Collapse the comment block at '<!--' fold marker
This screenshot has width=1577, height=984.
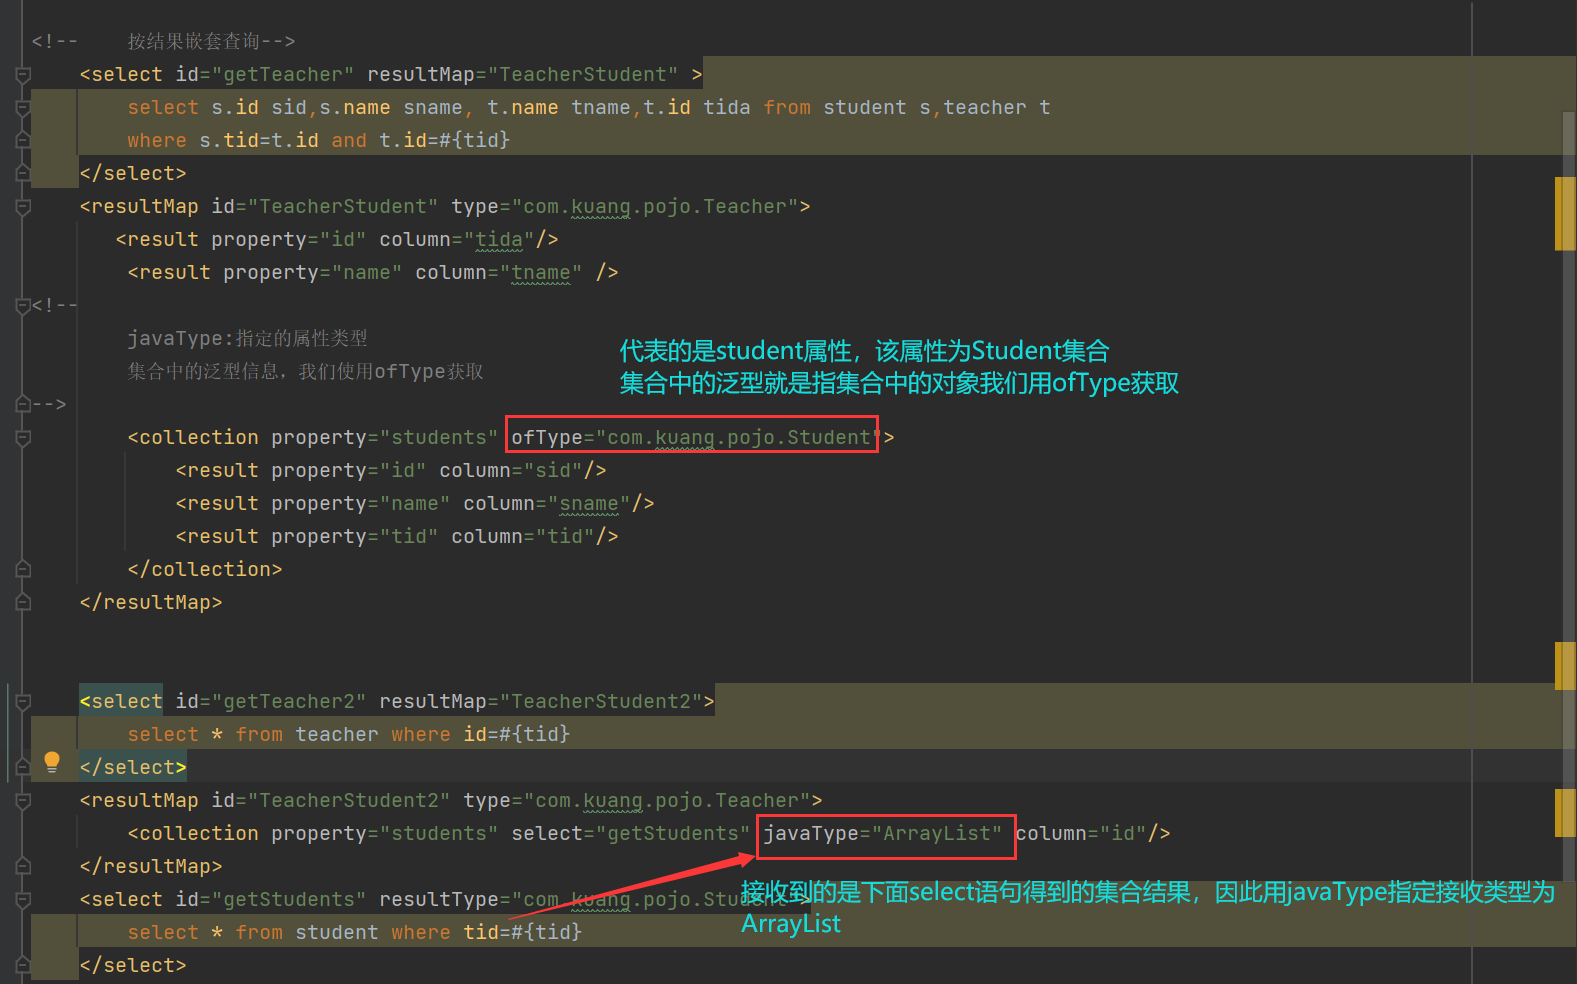[x=23, y=306]
